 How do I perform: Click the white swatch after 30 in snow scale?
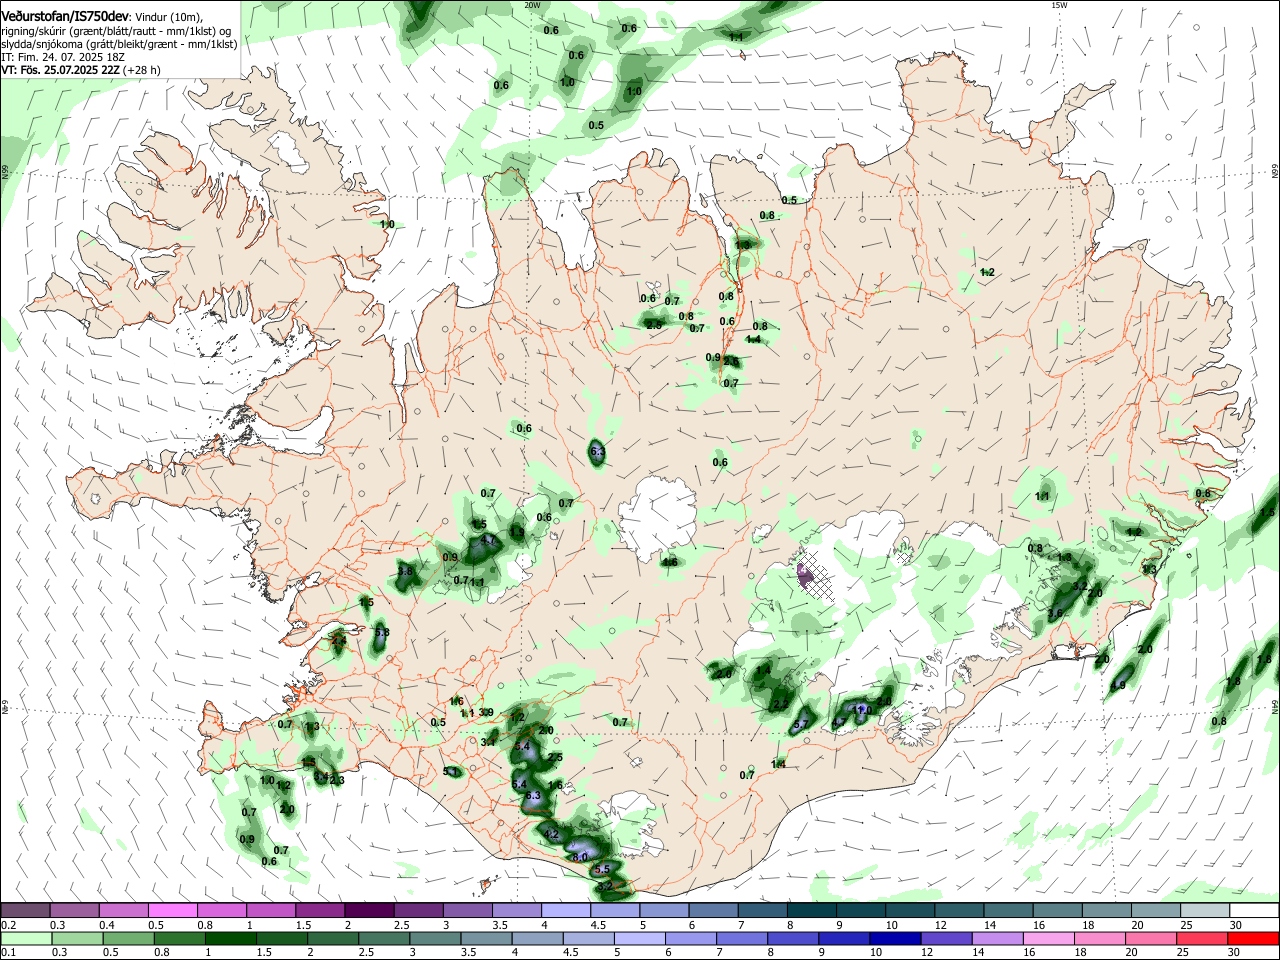1254,910
